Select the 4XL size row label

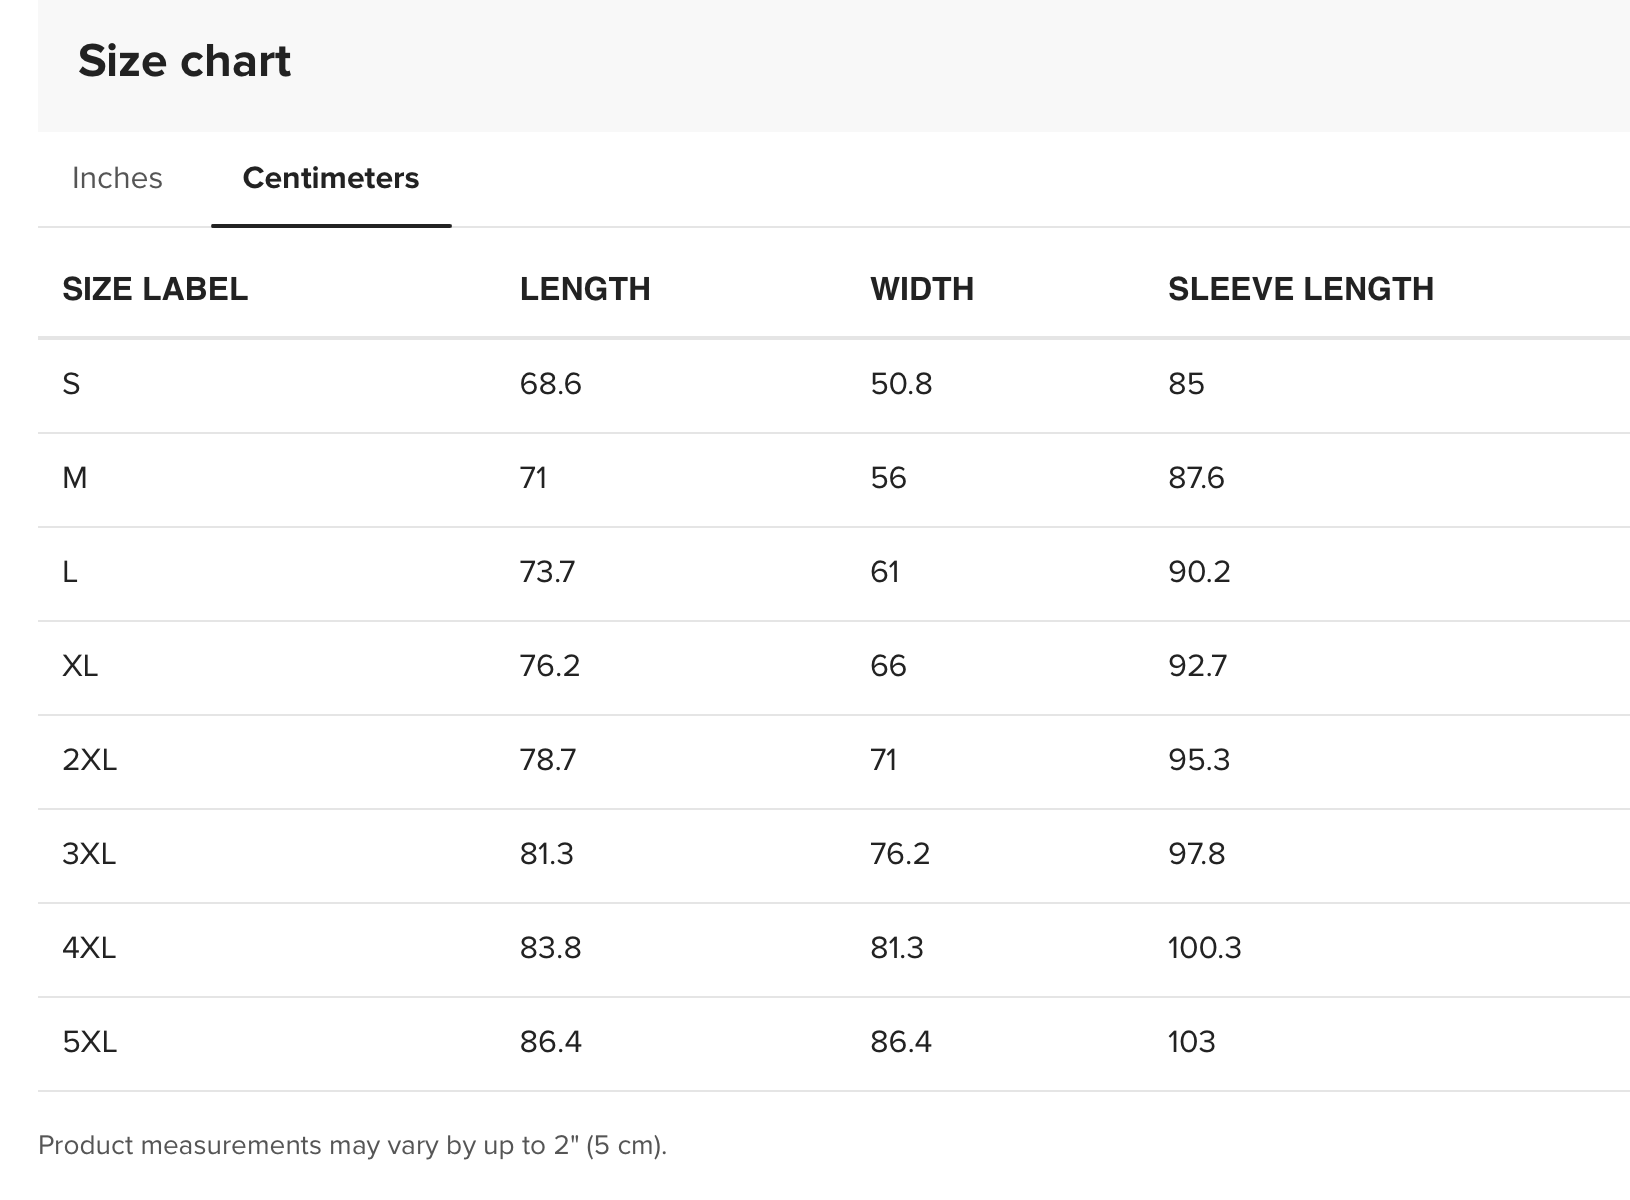pos(89,948)
